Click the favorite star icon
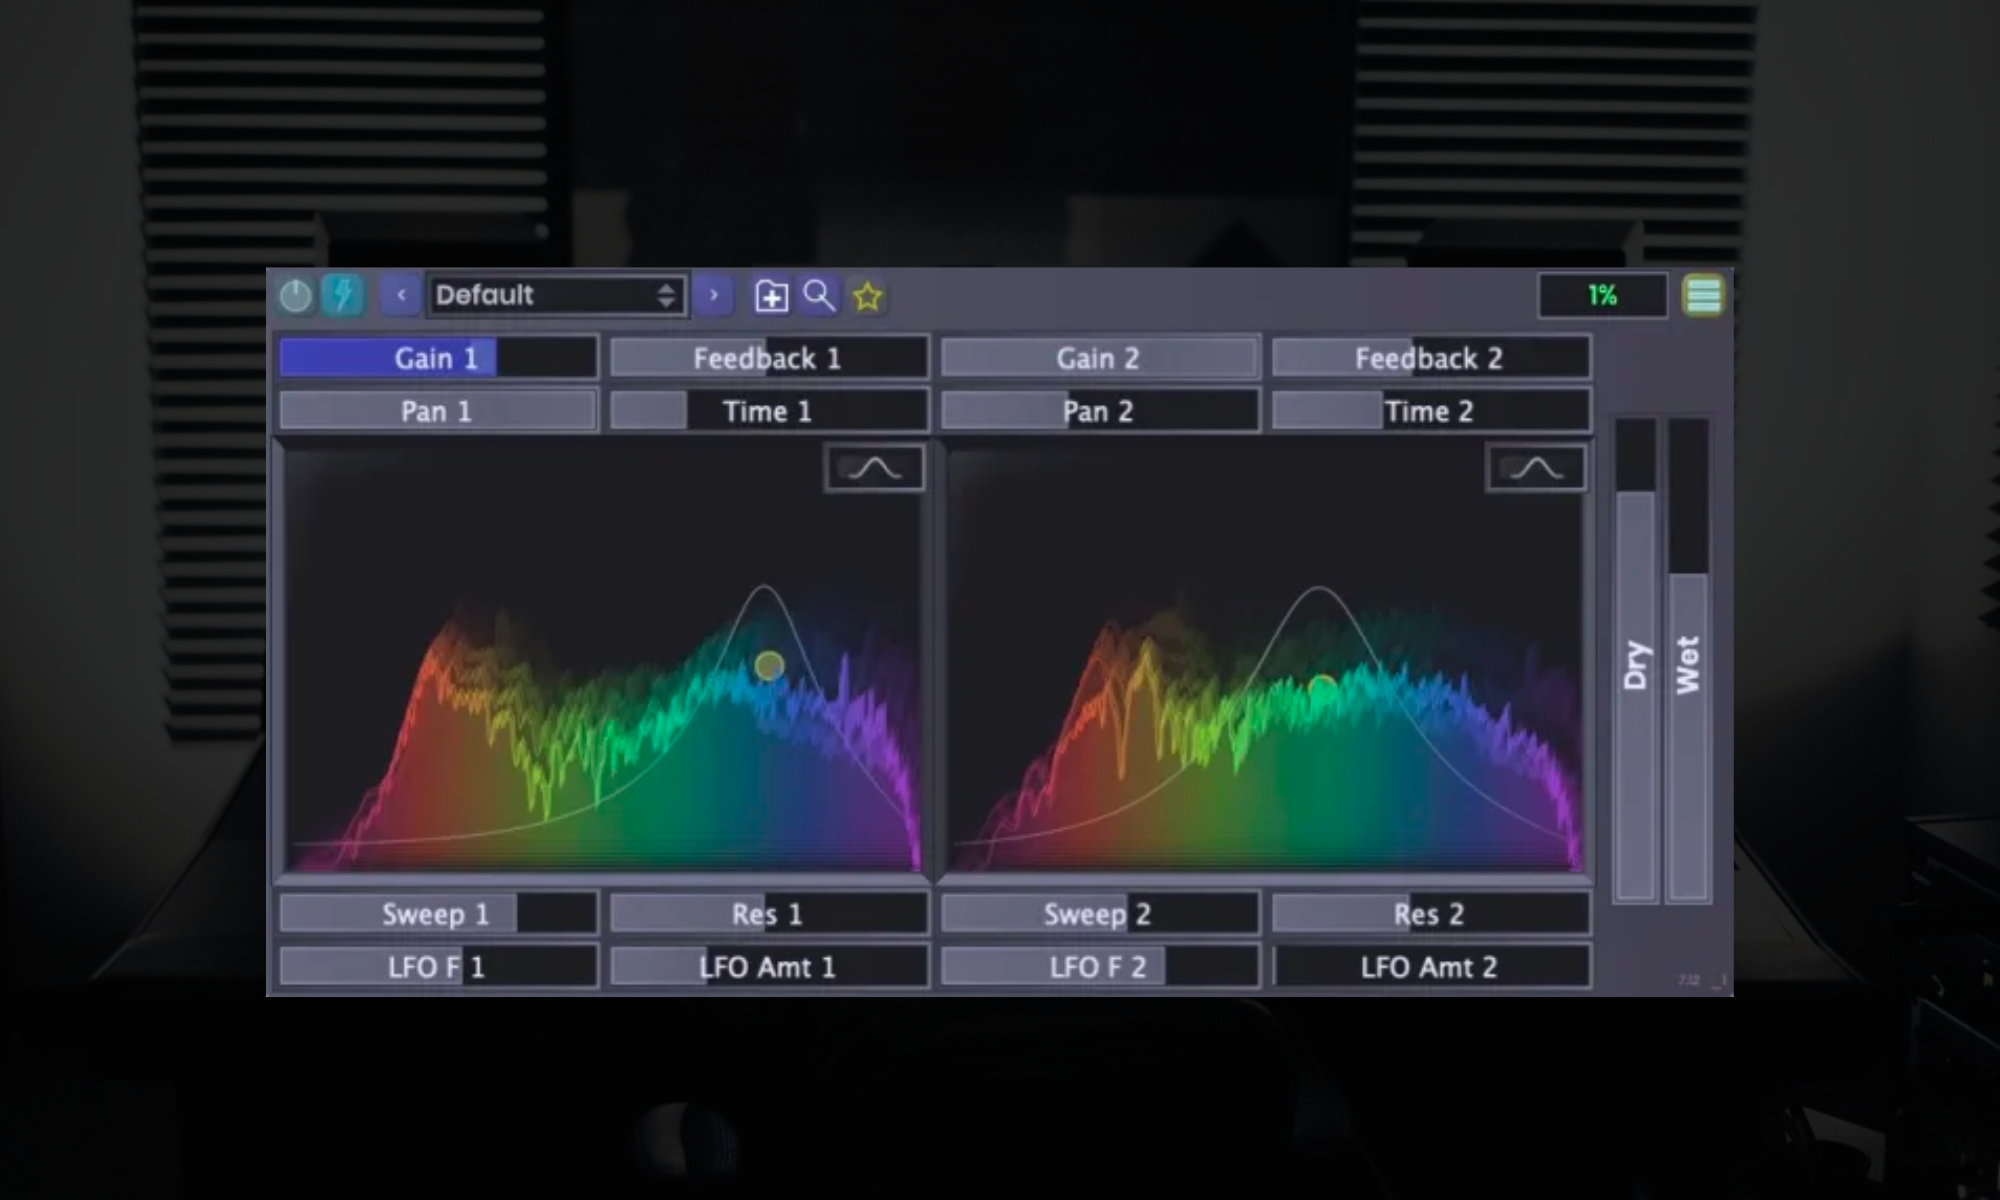The image size is (2000, 1200). click(x=867, y=296)
